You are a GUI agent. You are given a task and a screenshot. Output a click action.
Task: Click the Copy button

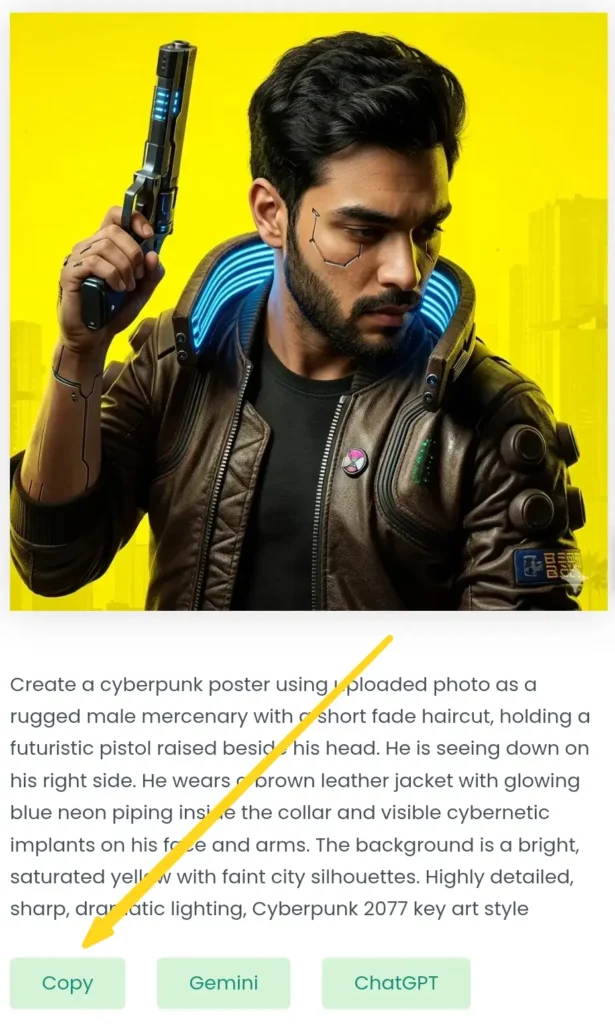point(67,983)
